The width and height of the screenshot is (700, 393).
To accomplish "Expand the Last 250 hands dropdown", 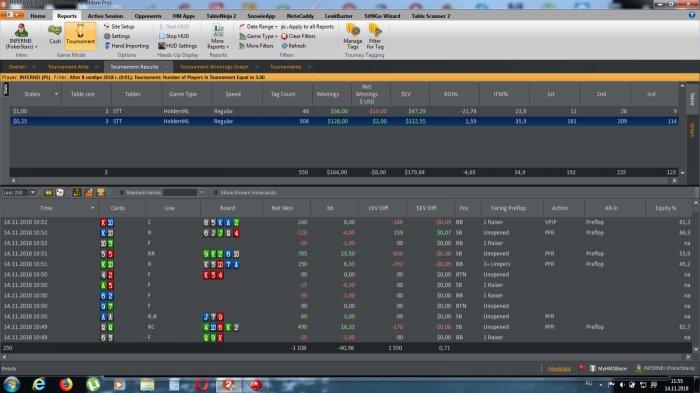I will coord(33,192).
